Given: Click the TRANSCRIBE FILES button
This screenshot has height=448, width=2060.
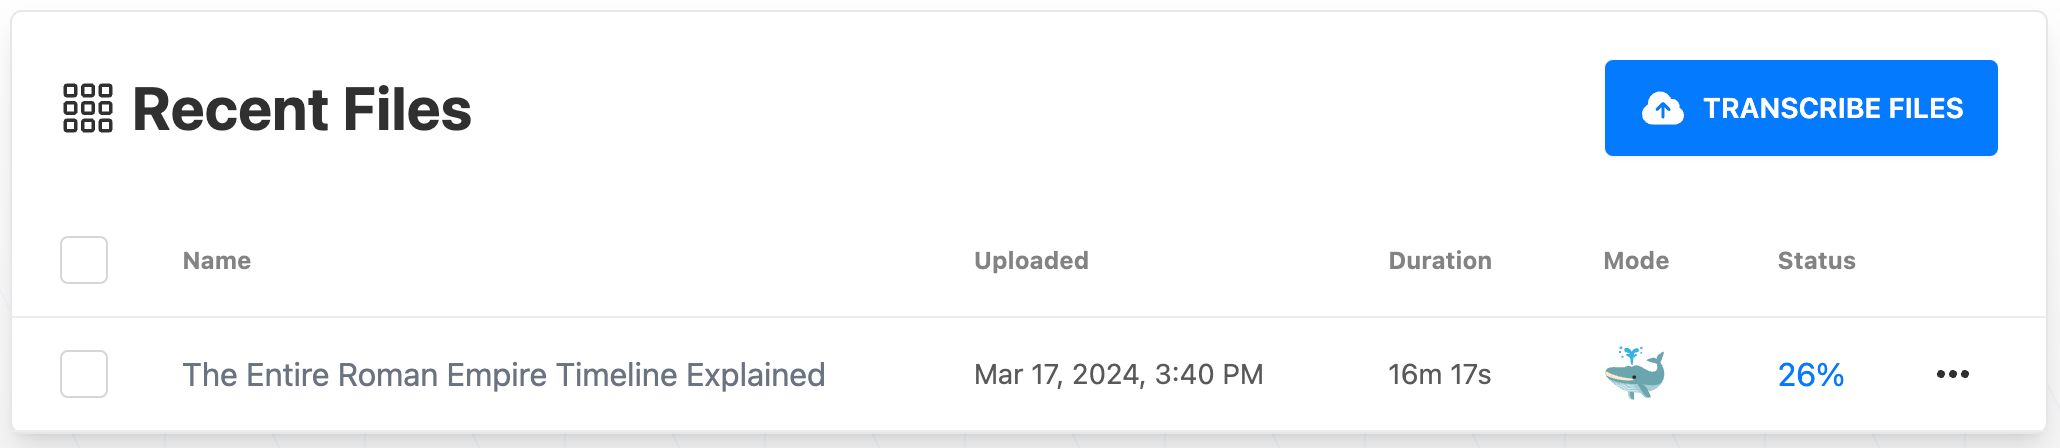Looking at the screenshot, I should click(x=1801, y=108).
